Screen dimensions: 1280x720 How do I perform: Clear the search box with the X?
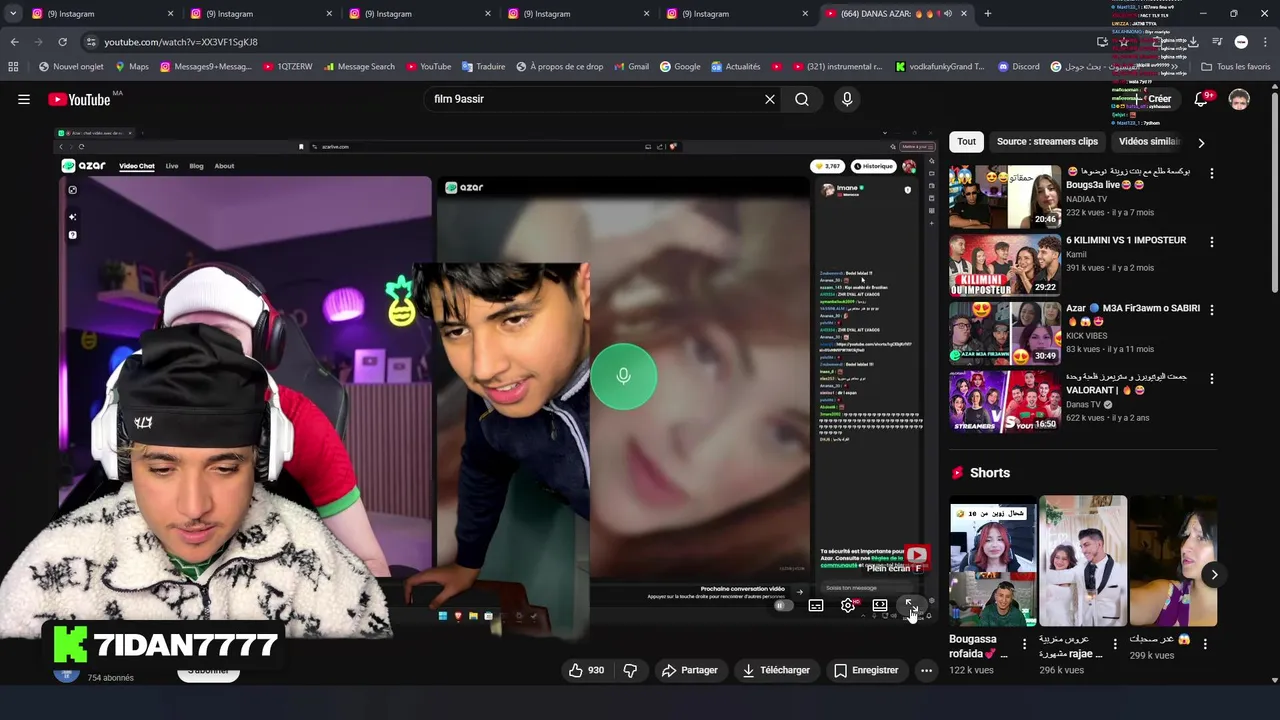(770, 99)
